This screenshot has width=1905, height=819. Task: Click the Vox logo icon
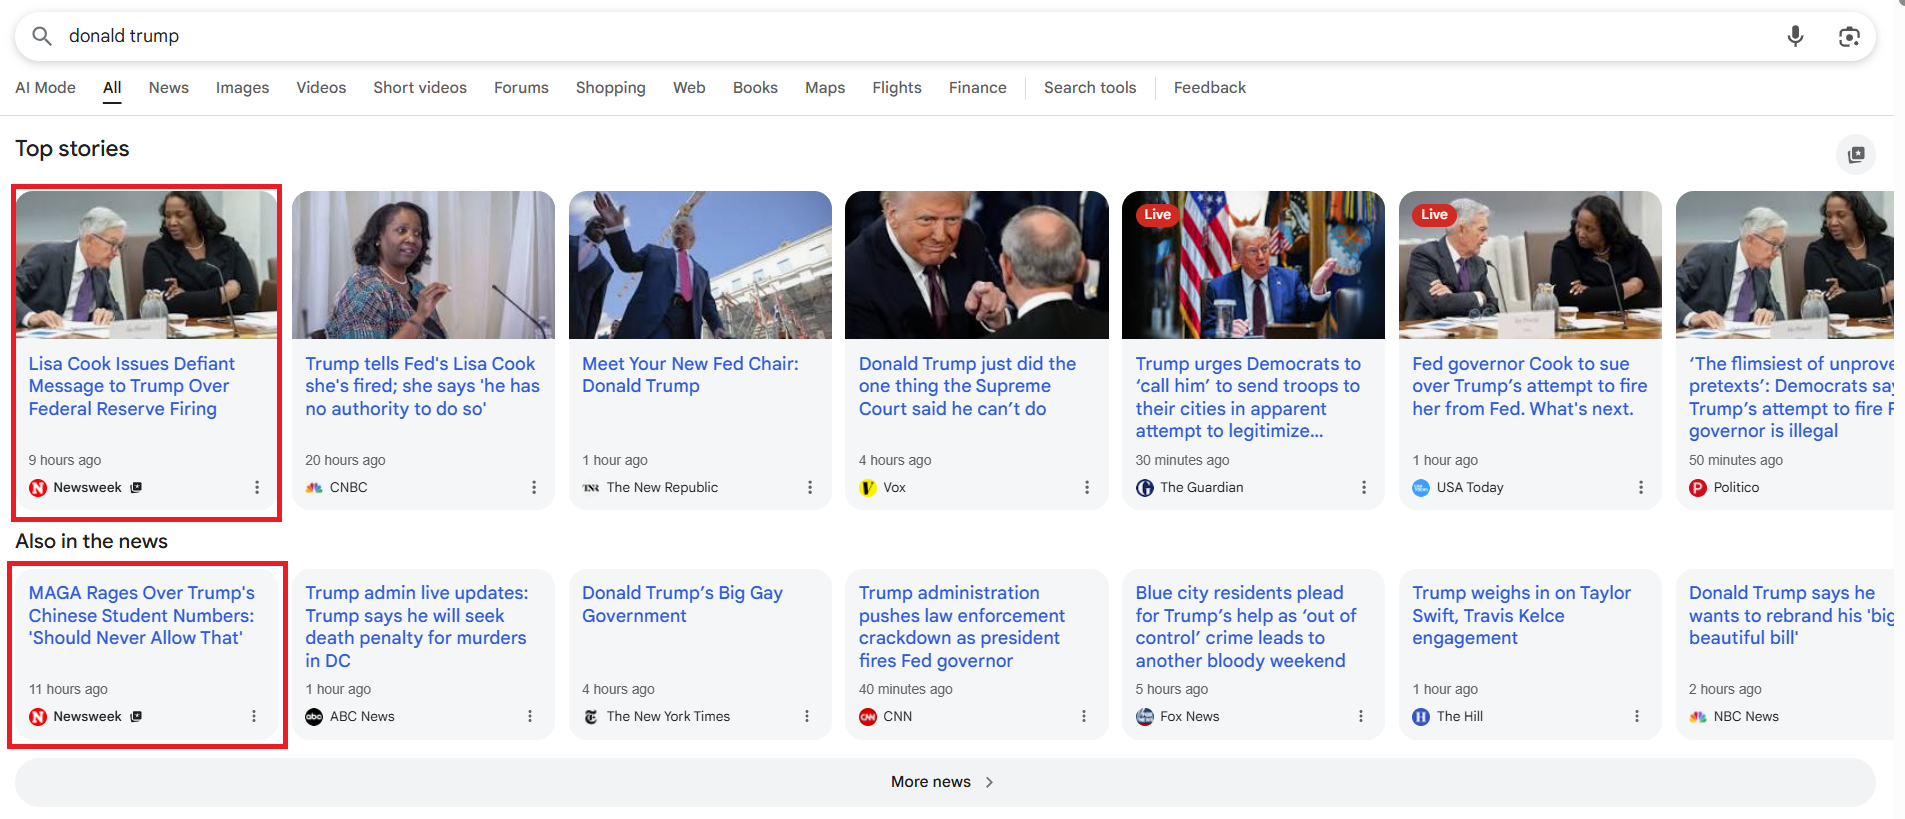[x=868, y=488]
